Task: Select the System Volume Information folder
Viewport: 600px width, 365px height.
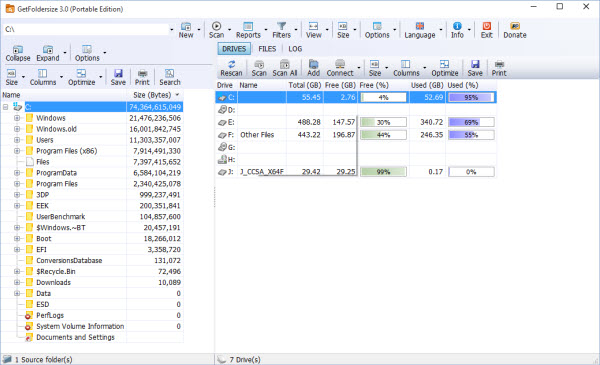Action: coord(92,326)
